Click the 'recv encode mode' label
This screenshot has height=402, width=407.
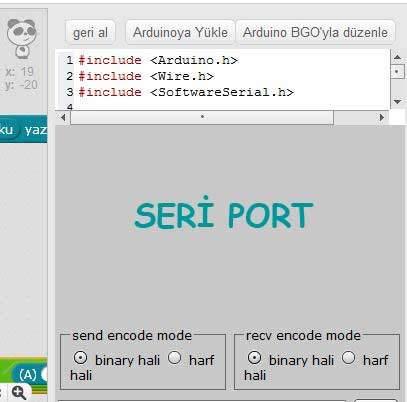[x=303, y=335]
